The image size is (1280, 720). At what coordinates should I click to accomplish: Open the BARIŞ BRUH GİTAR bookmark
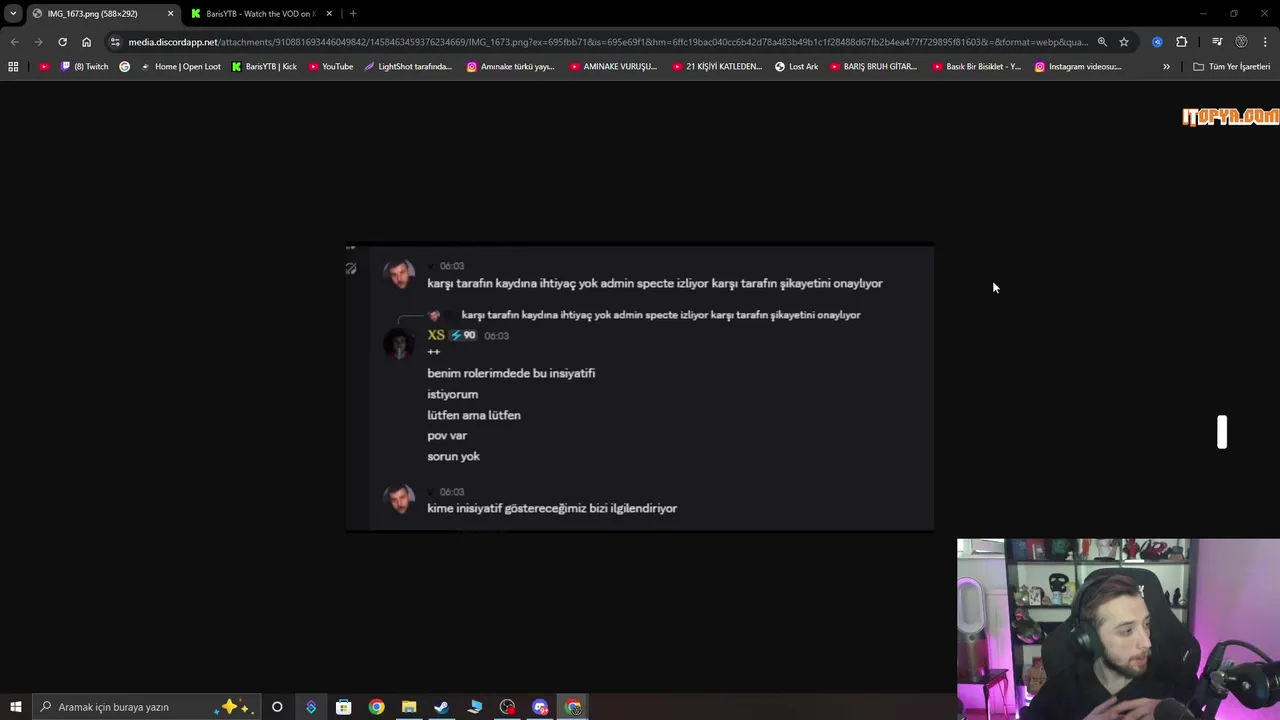pyautogui.click(x=873, y=67)
